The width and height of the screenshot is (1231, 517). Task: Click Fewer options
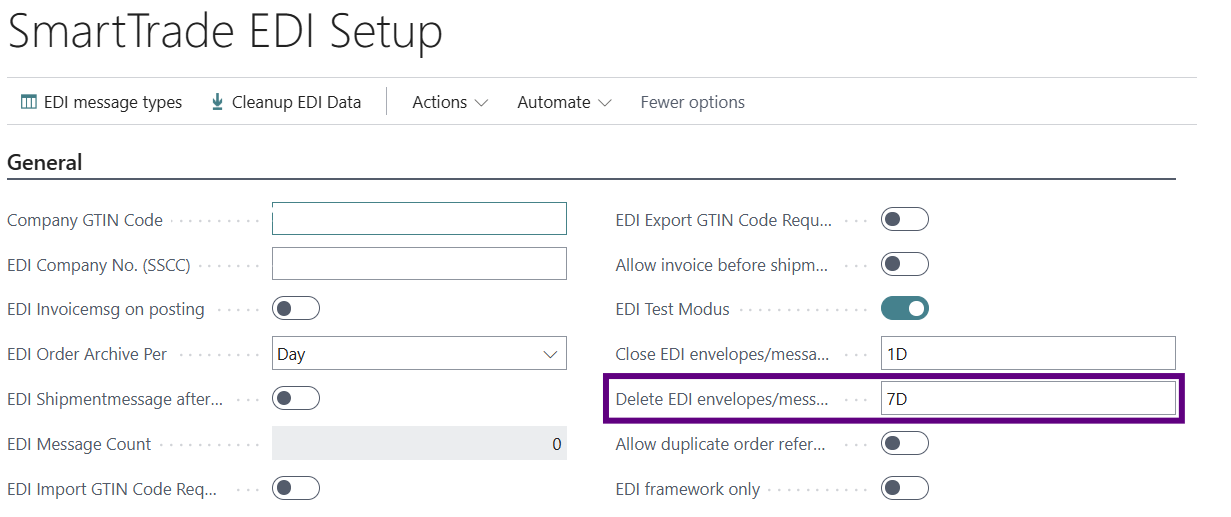[692, 102]
